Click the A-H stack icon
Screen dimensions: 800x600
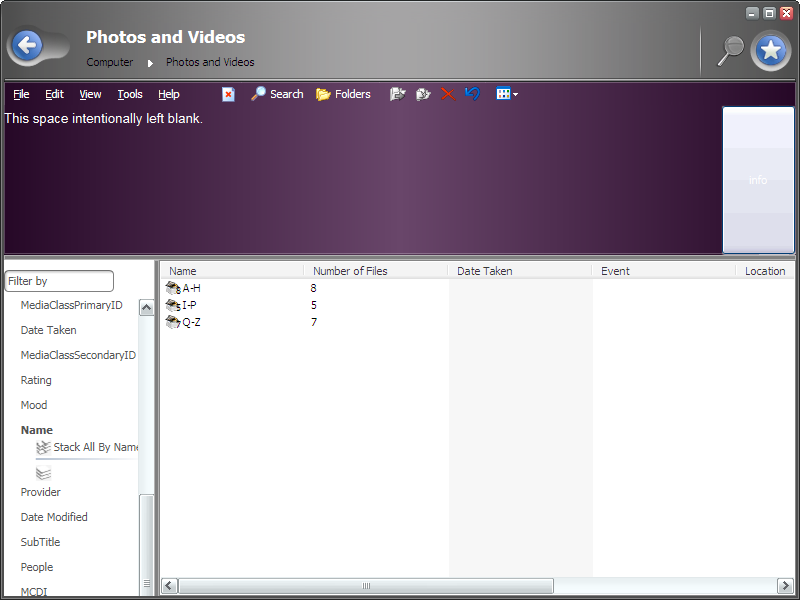coord(173,288)
